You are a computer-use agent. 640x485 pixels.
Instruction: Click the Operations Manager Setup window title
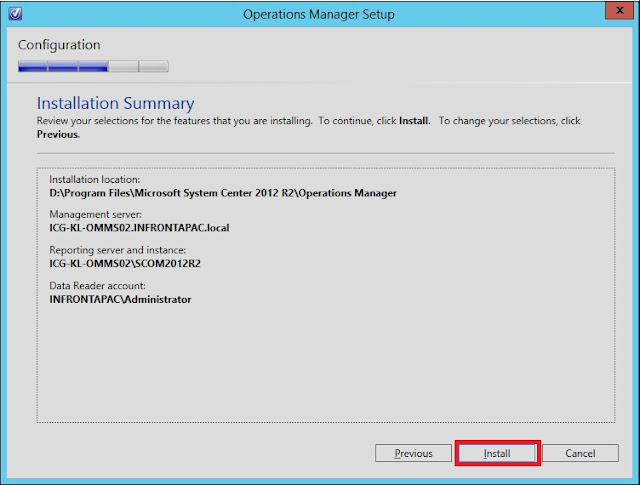tap(319, 14)
